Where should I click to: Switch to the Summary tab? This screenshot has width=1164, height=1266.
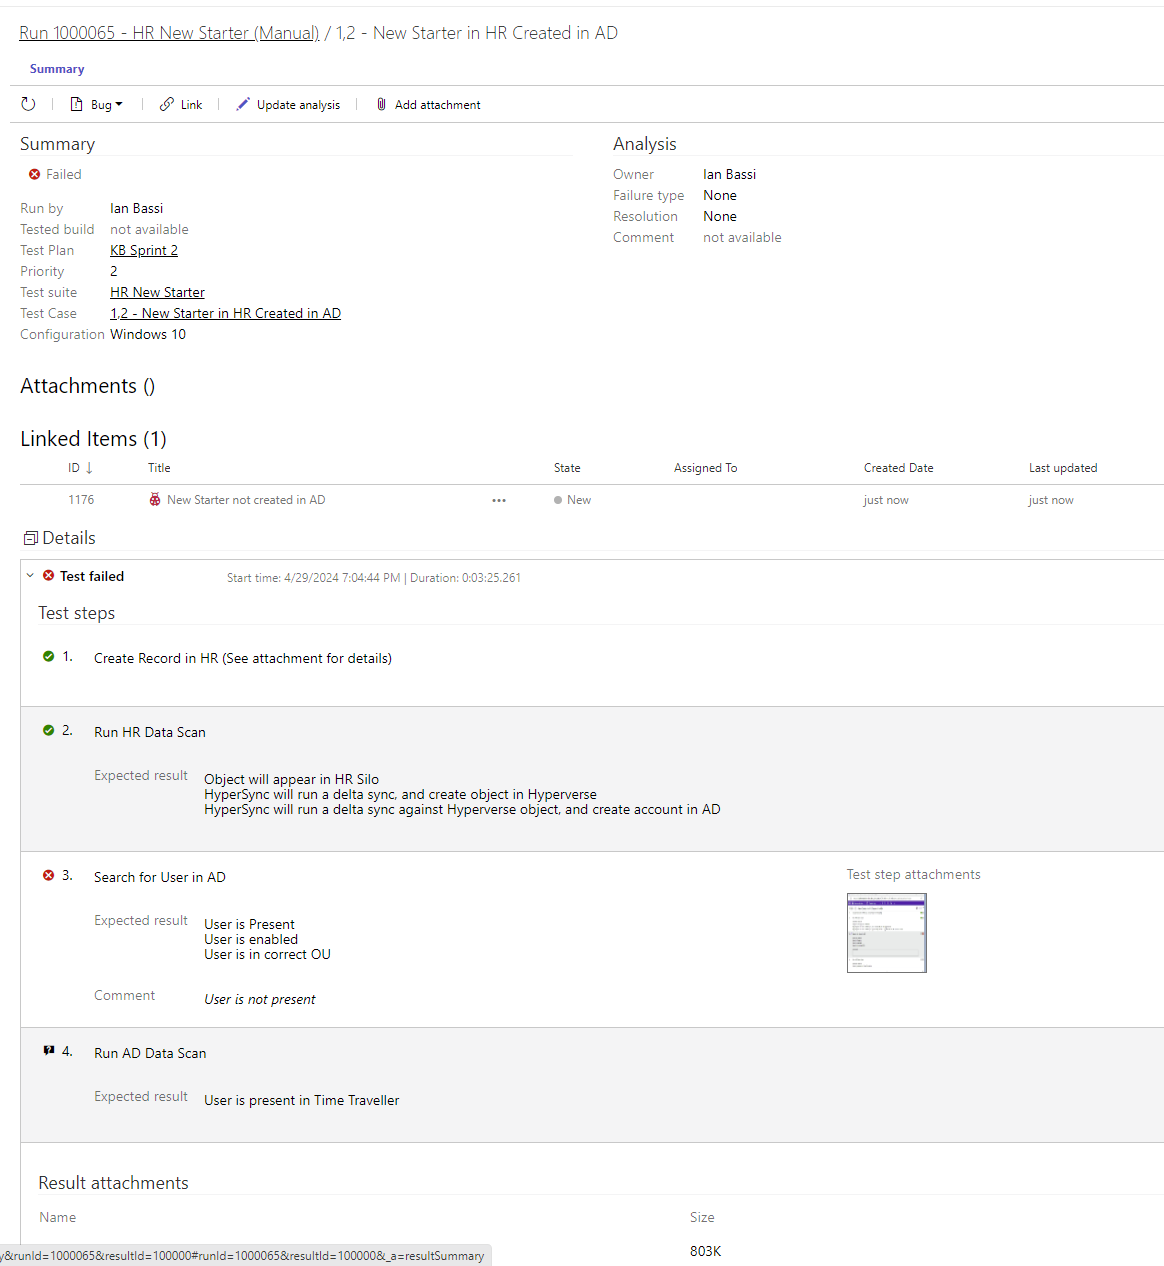57,69
